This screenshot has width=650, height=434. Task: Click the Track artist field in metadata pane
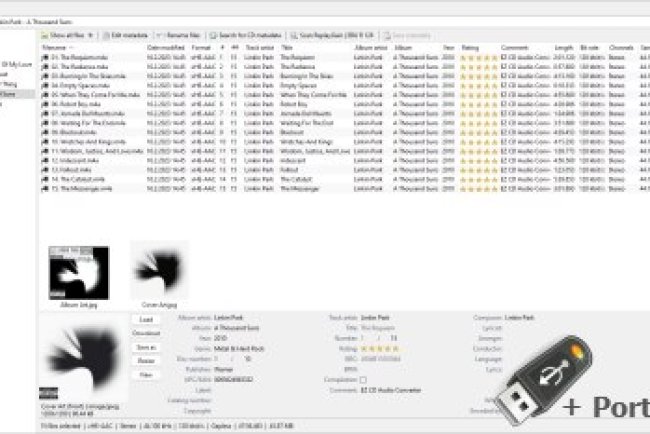[x=375, y=318]
